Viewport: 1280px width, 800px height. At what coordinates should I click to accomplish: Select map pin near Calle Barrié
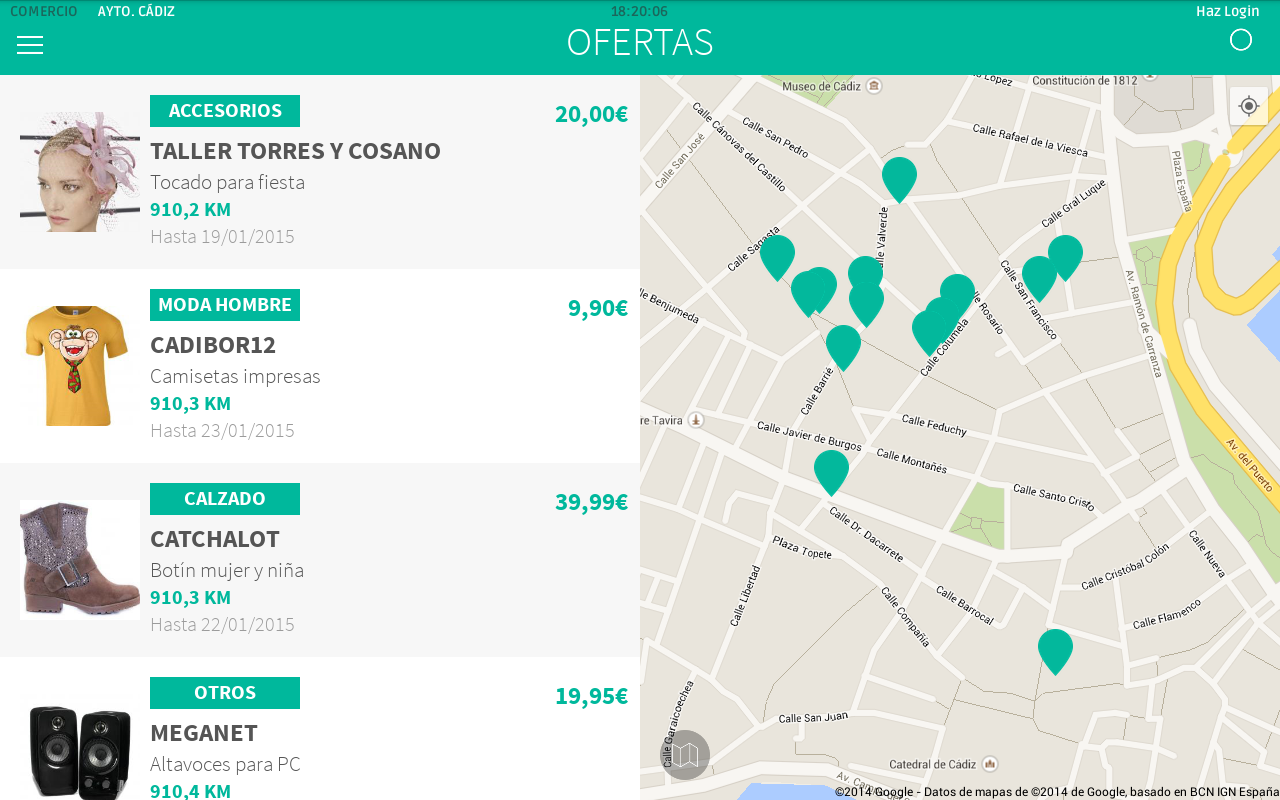[843, 347]
